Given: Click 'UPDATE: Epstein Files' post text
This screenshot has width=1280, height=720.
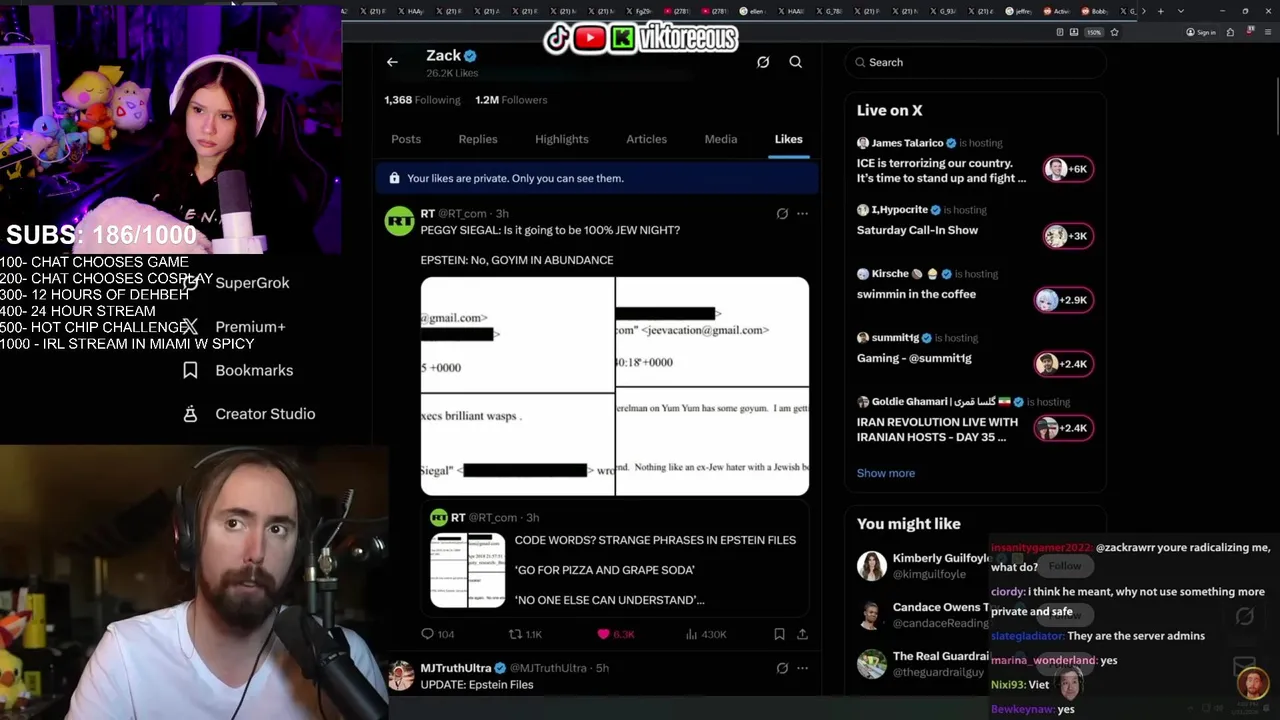Looking at the screenshot, I should [x=477, y=685].
